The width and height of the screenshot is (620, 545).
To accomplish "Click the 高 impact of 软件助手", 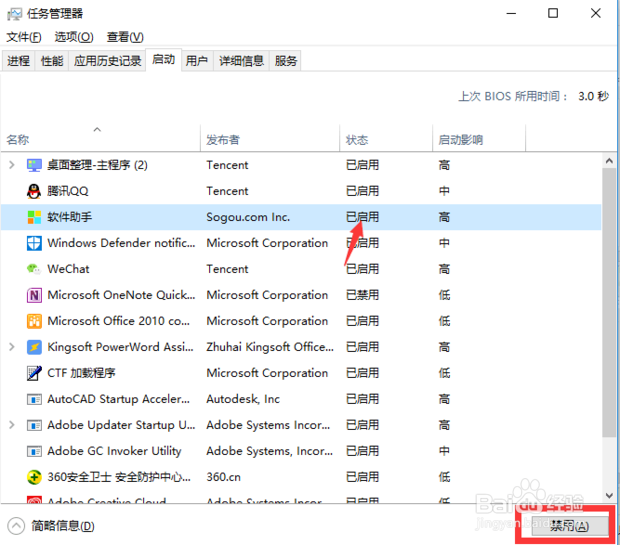I will (x=444, y=217).
